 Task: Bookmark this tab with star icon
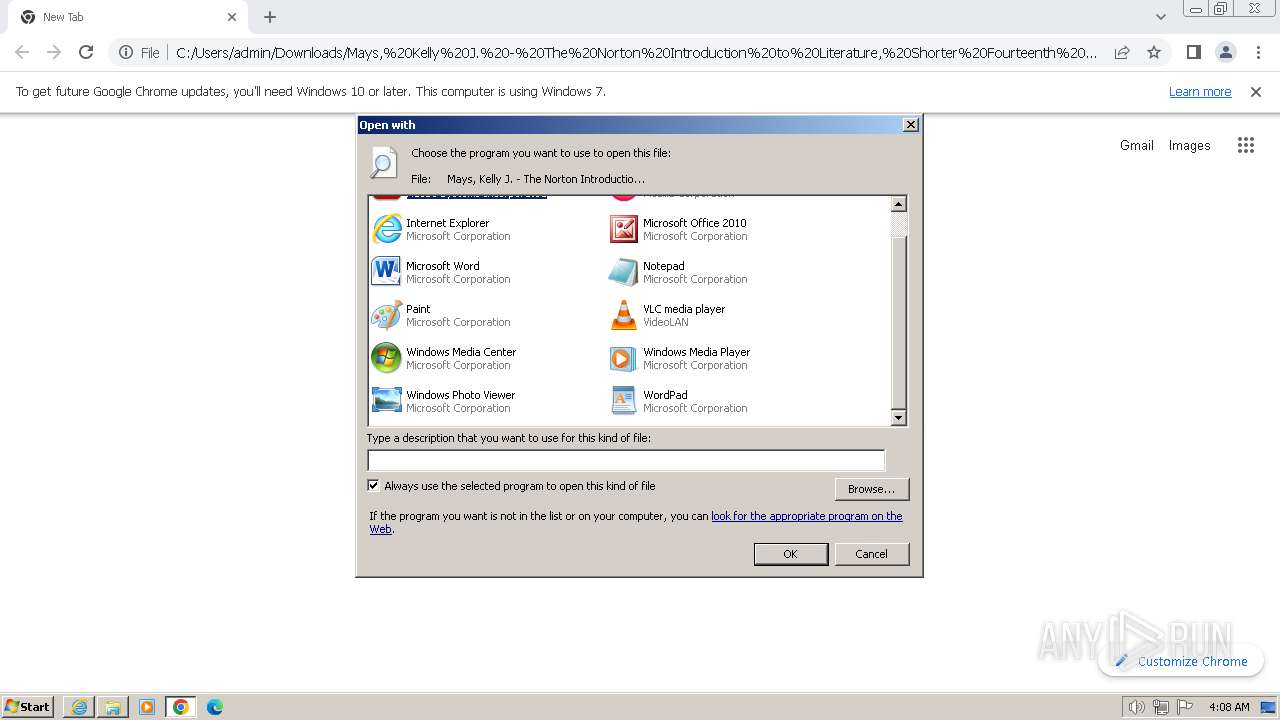point(1154,52)
